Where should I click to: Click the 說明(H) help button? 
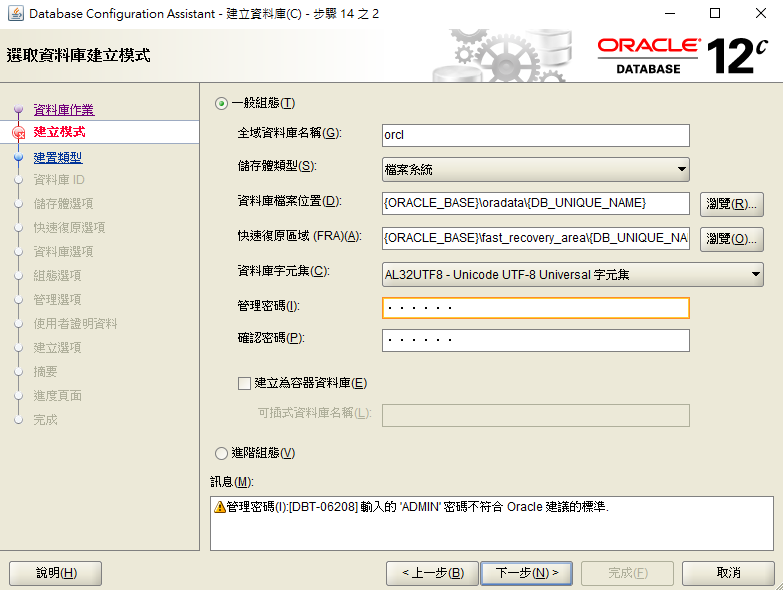[55, 573]
